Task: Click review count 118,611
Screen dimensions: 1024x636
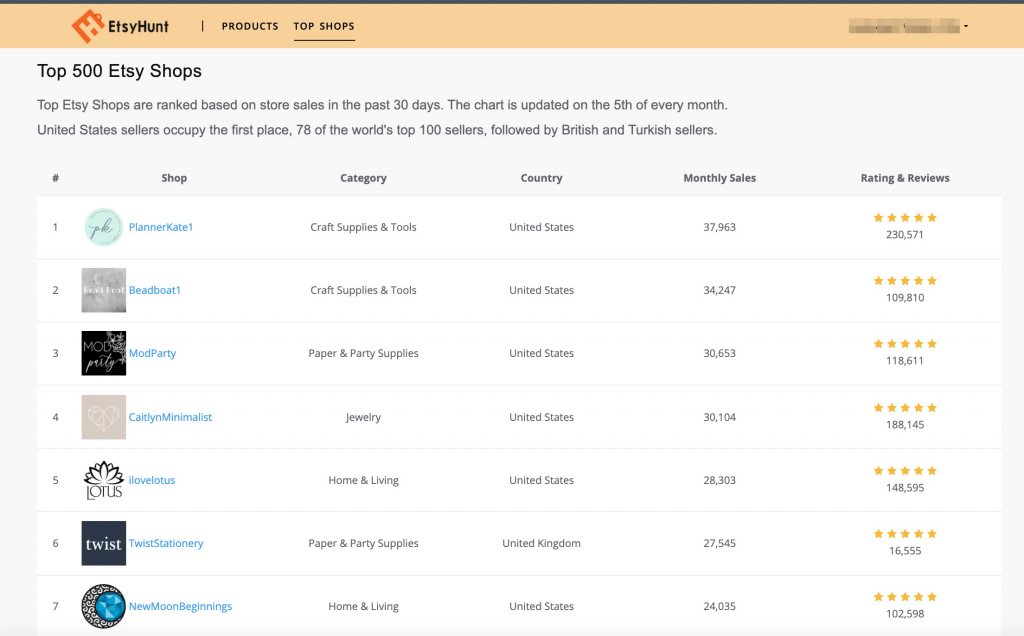Action: point(905,360)
